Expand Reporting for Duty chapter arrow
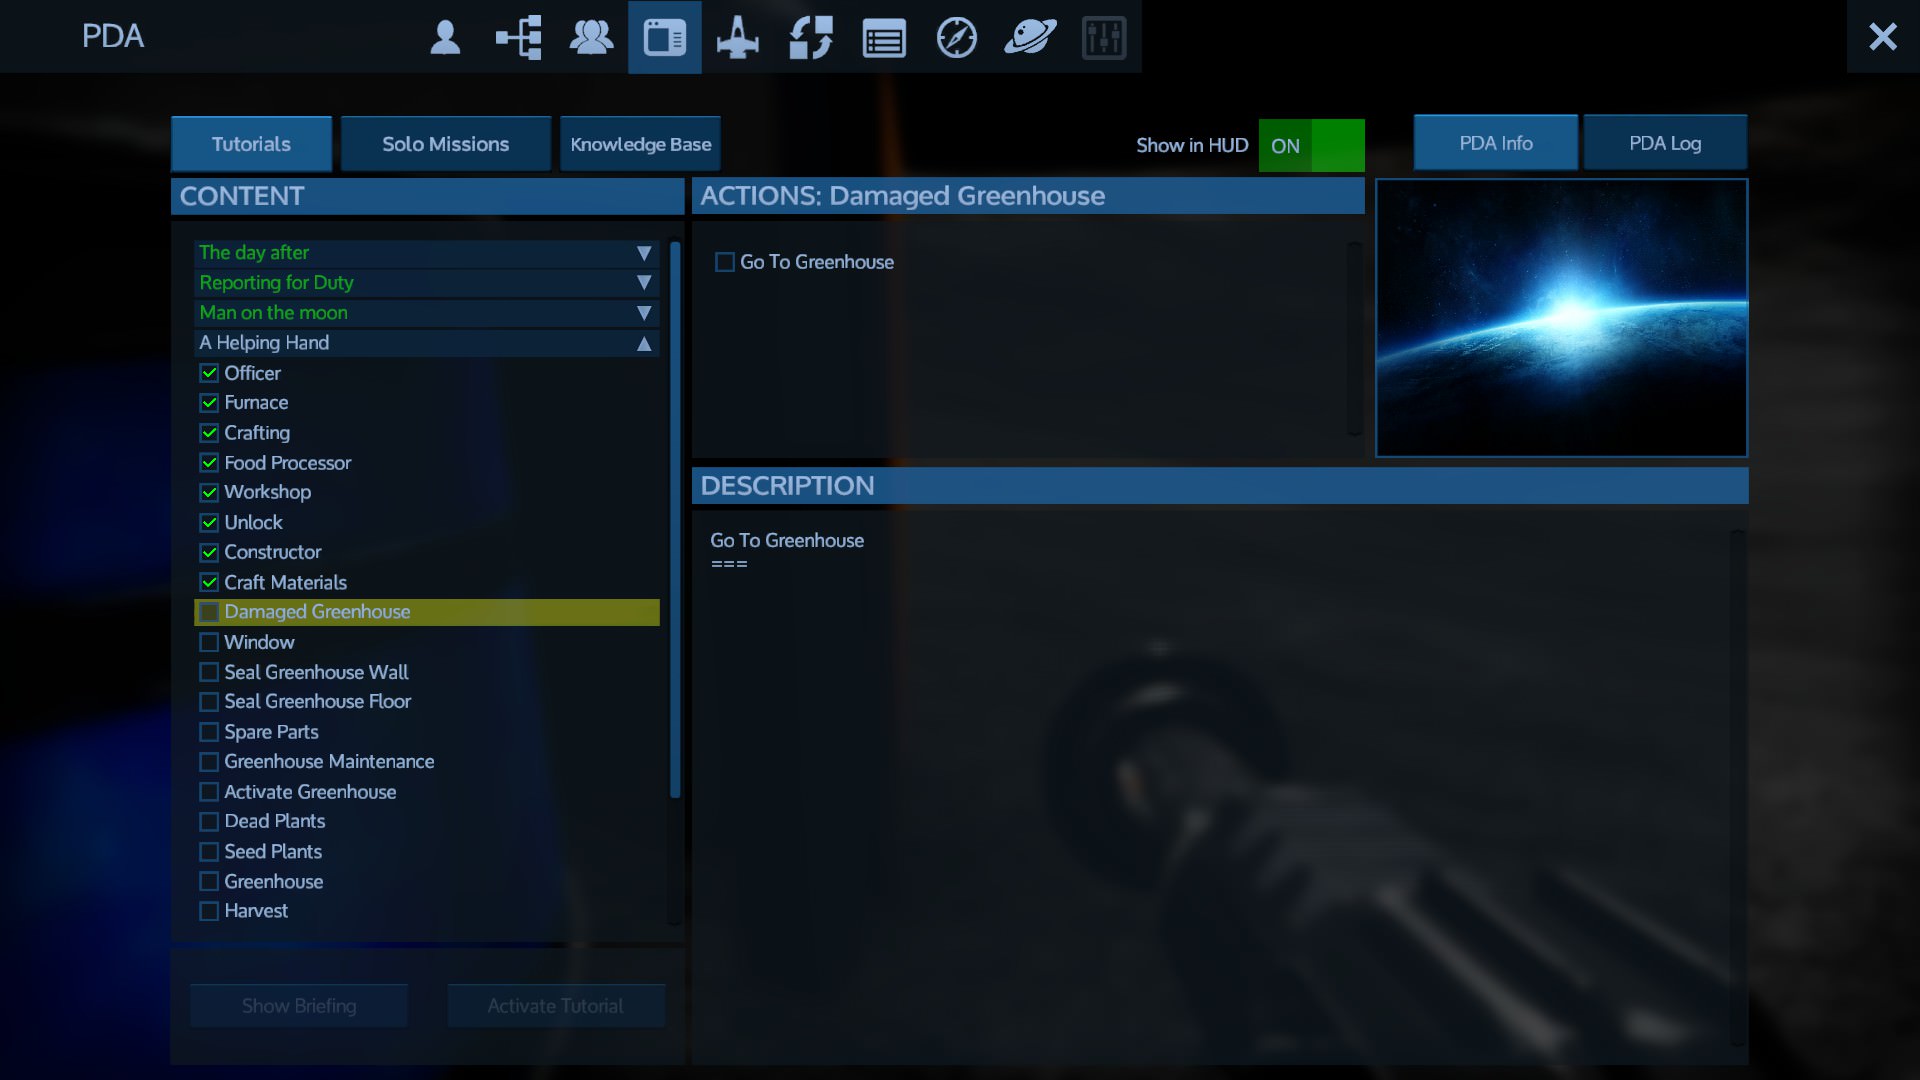The height and width of the screenshot is (1080, 1920). tap(644, 283)
